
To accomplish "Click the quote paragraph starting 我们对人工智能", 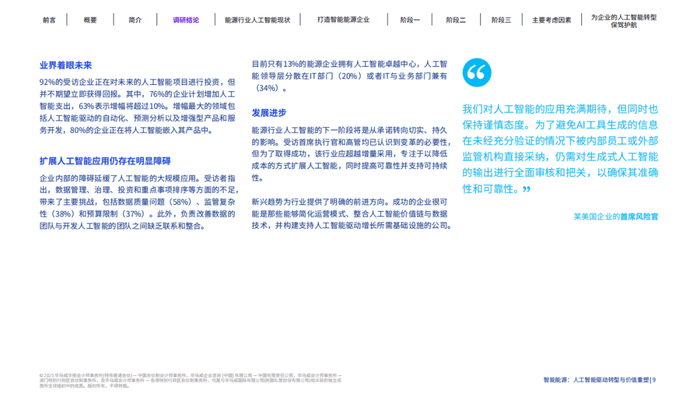I will (x=560, y=149).
